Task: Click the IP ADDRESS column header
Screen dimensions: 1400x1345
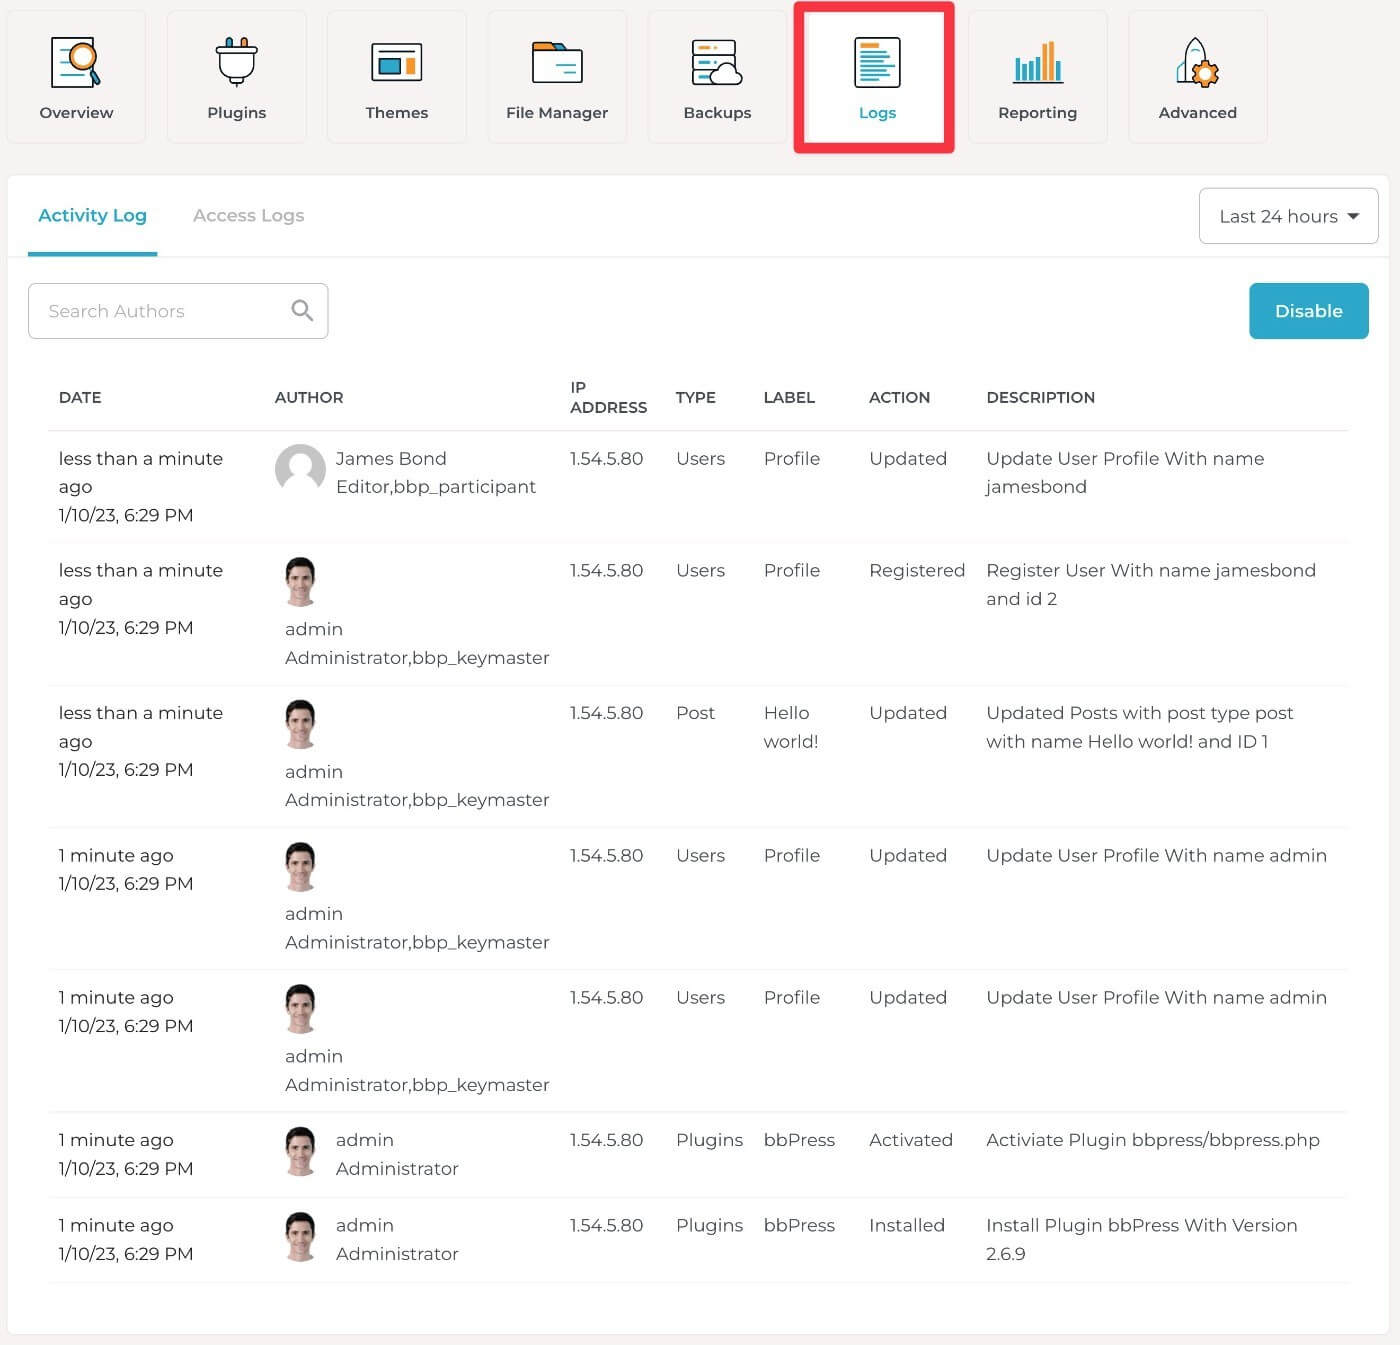Action: click(608, 397)
